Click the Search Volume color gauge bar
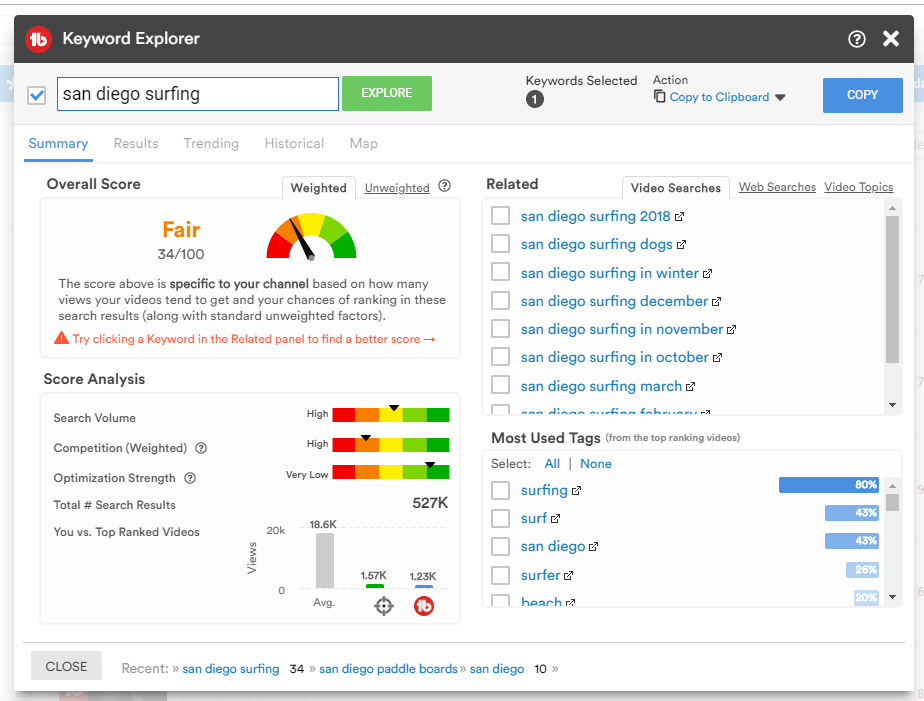The height and width of the screenshot is (701, 924). pos(391,415)
